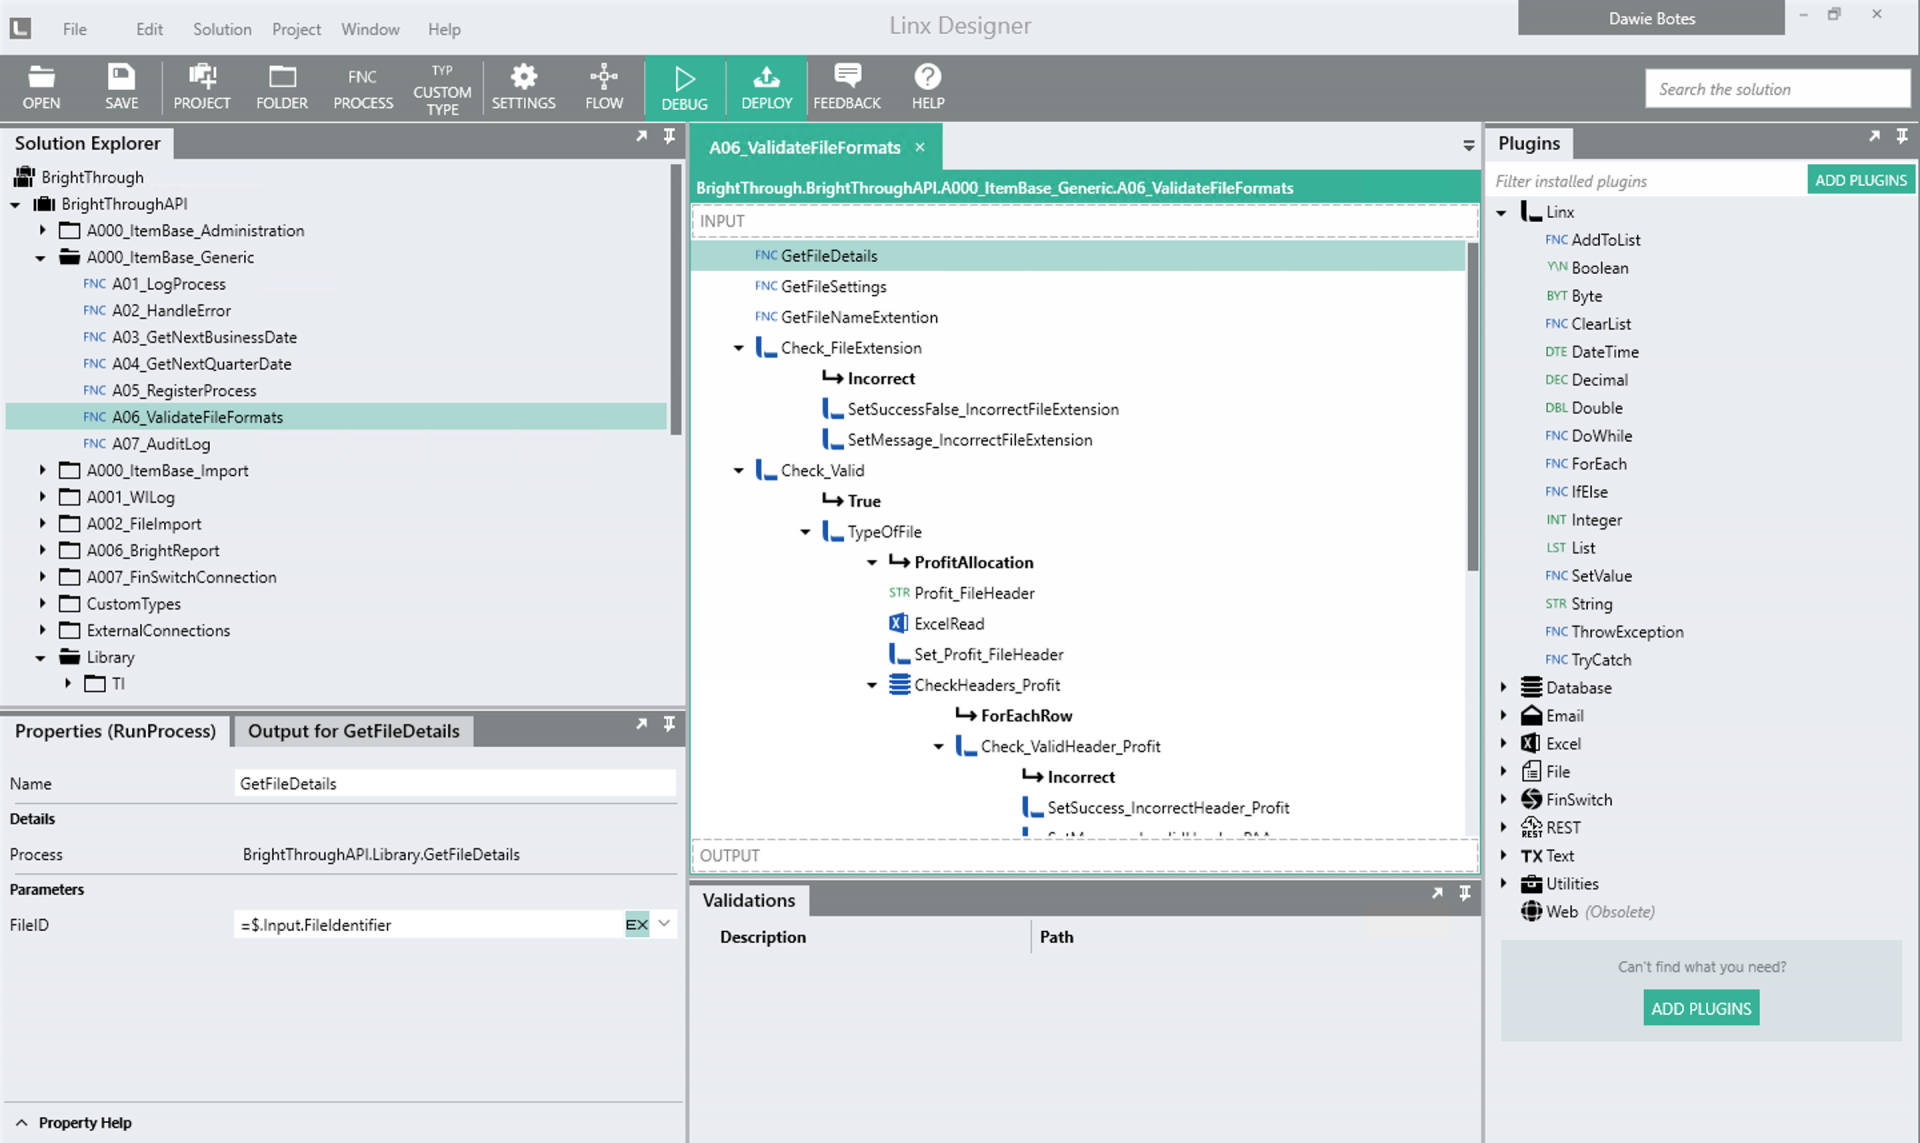This screenshot has height=1143, width=1920.
Task: Click the Help question mark icon
Action: (x=928, y=87)
